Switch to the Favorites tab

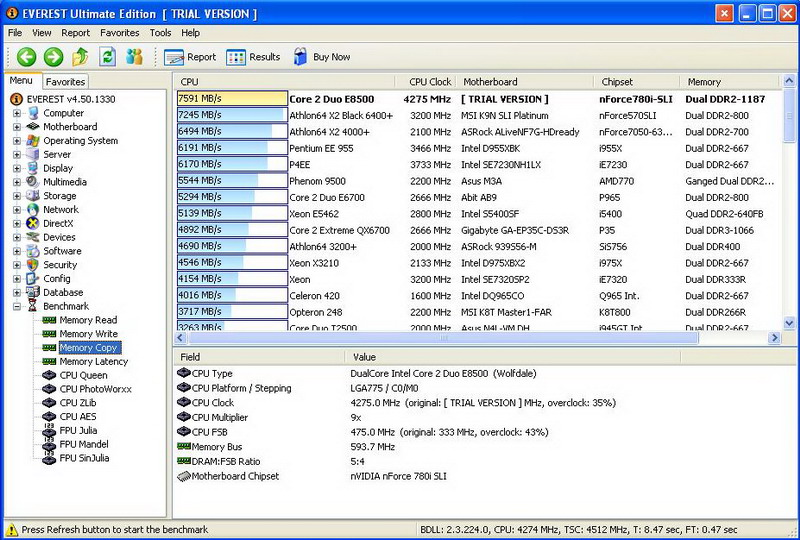[x=65, y=82]
